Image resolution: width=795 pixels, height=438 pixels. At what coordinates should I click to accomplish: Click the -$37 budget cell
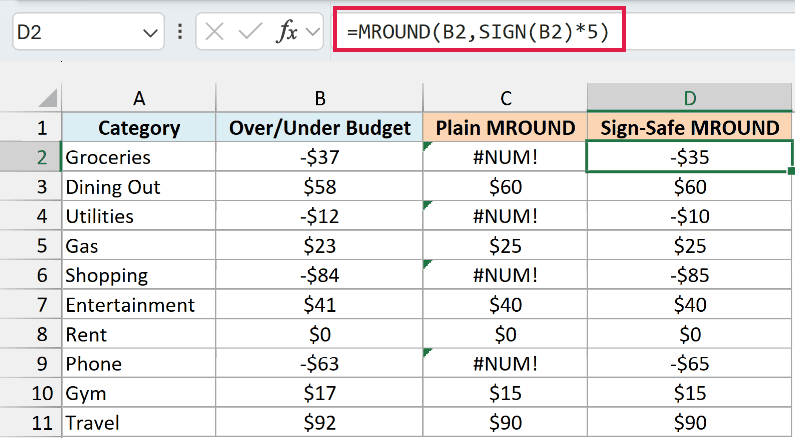point(319,157)
